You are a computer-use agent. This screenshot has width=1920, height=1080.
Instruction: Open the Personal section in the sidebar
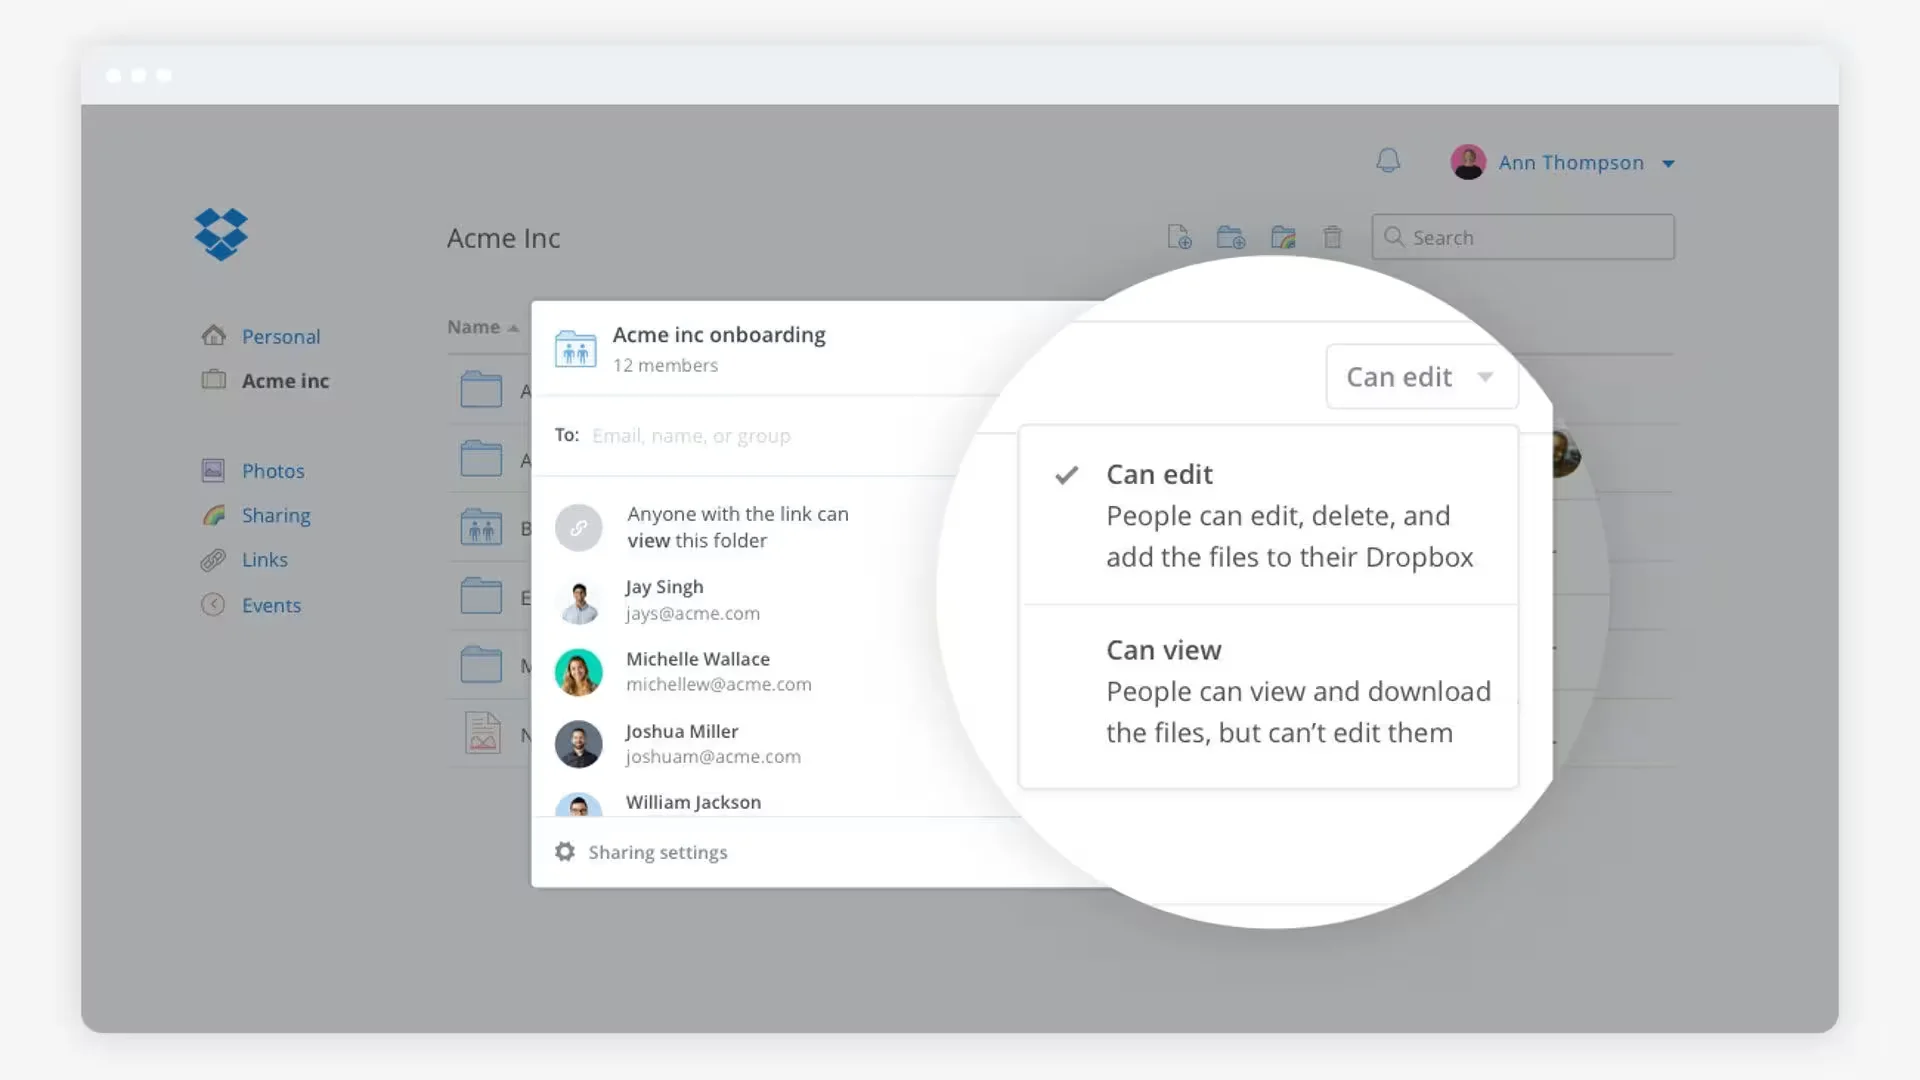(x=280, y=337)
